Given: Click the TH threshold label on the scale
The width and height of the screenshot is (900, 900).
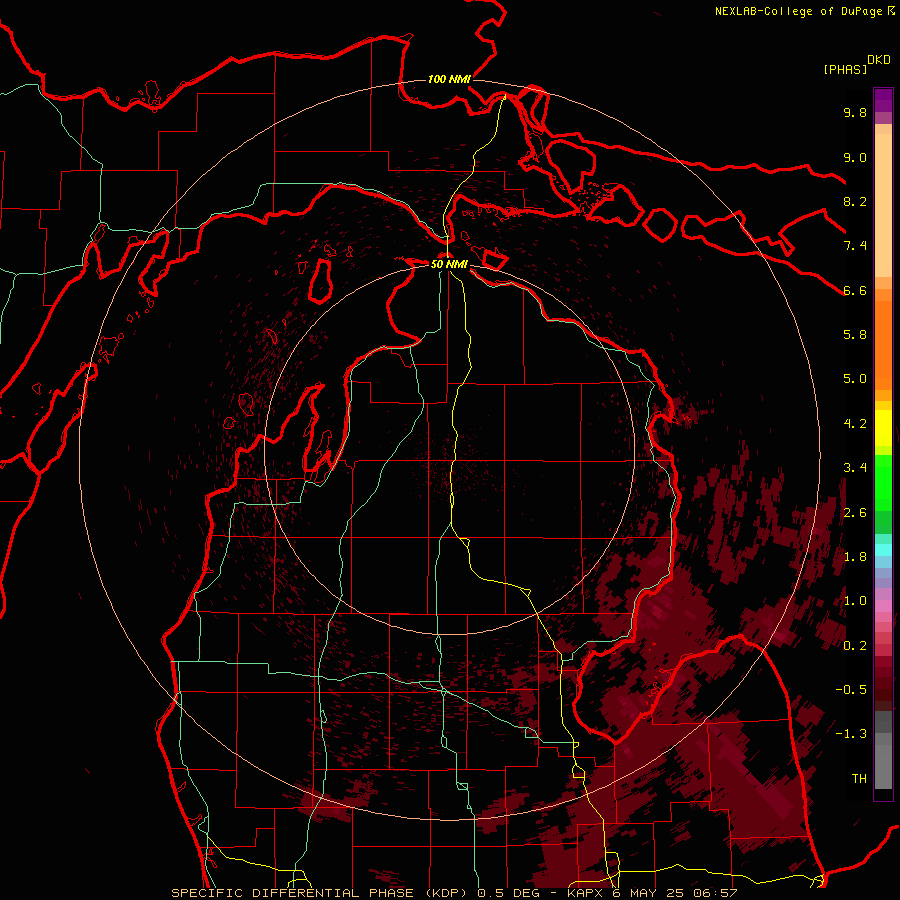Looking at the screenshot, I should [859, 779].
